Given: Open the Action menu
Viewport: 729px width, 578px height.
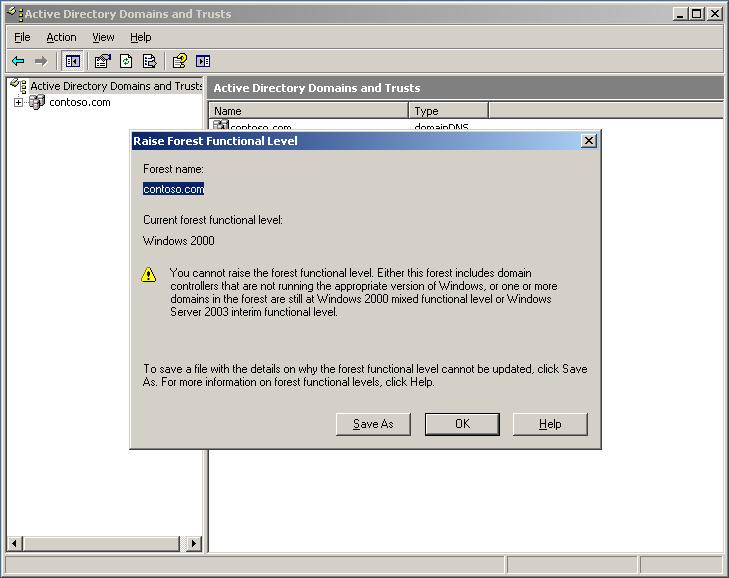Looking at the screenshot, I should [x=61, y=37].
